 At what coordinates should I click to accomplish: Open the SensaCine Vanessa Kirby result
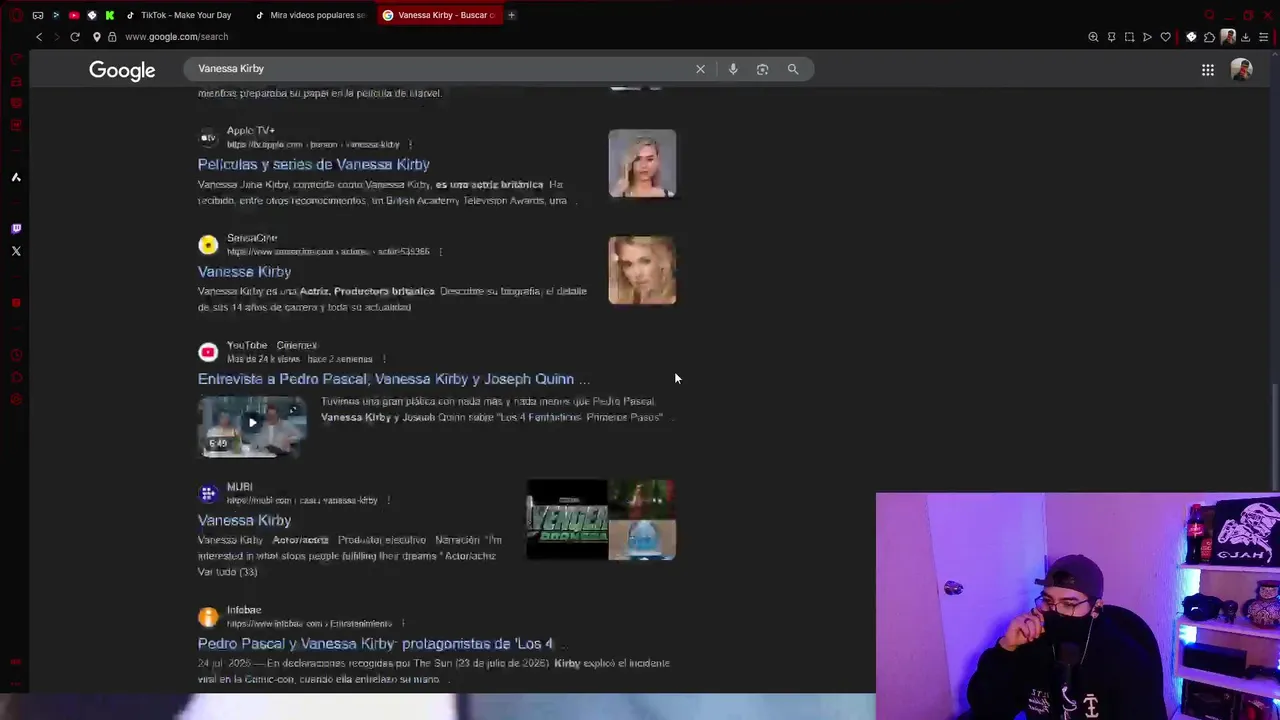click(245, 272)
